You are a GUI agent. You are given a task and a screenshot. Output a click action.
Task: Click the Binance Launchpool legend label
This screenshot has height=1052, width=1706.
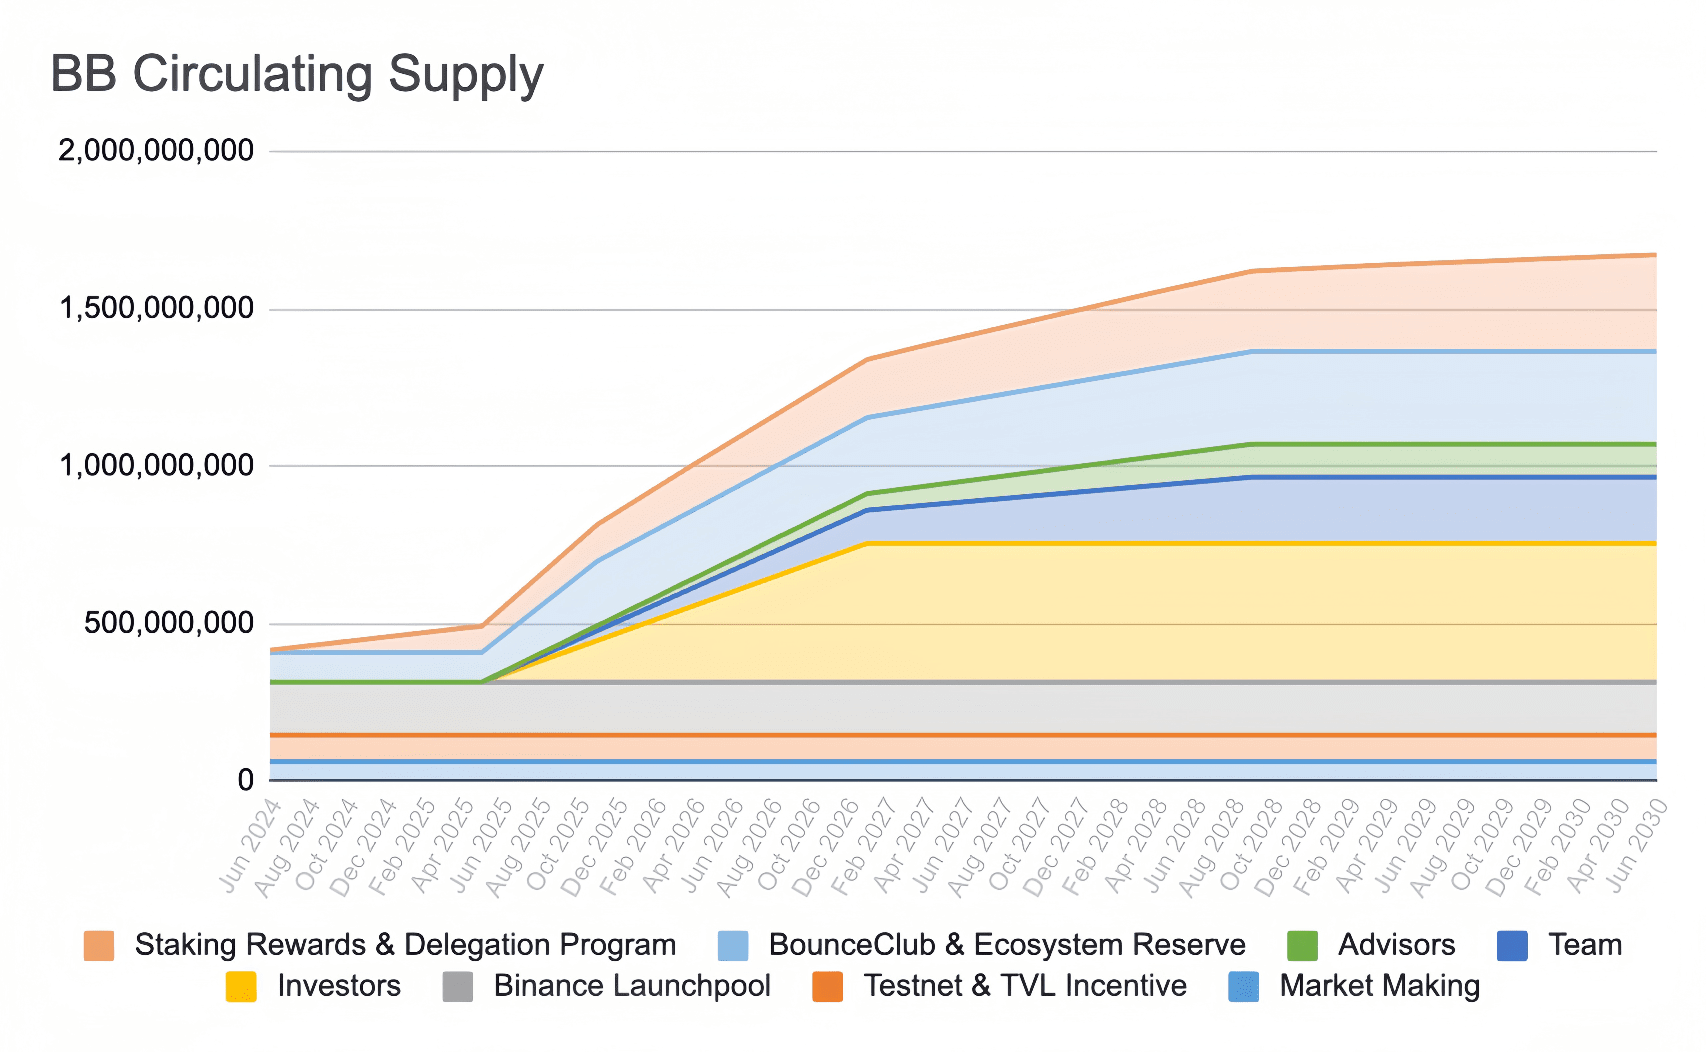(632, 986)
